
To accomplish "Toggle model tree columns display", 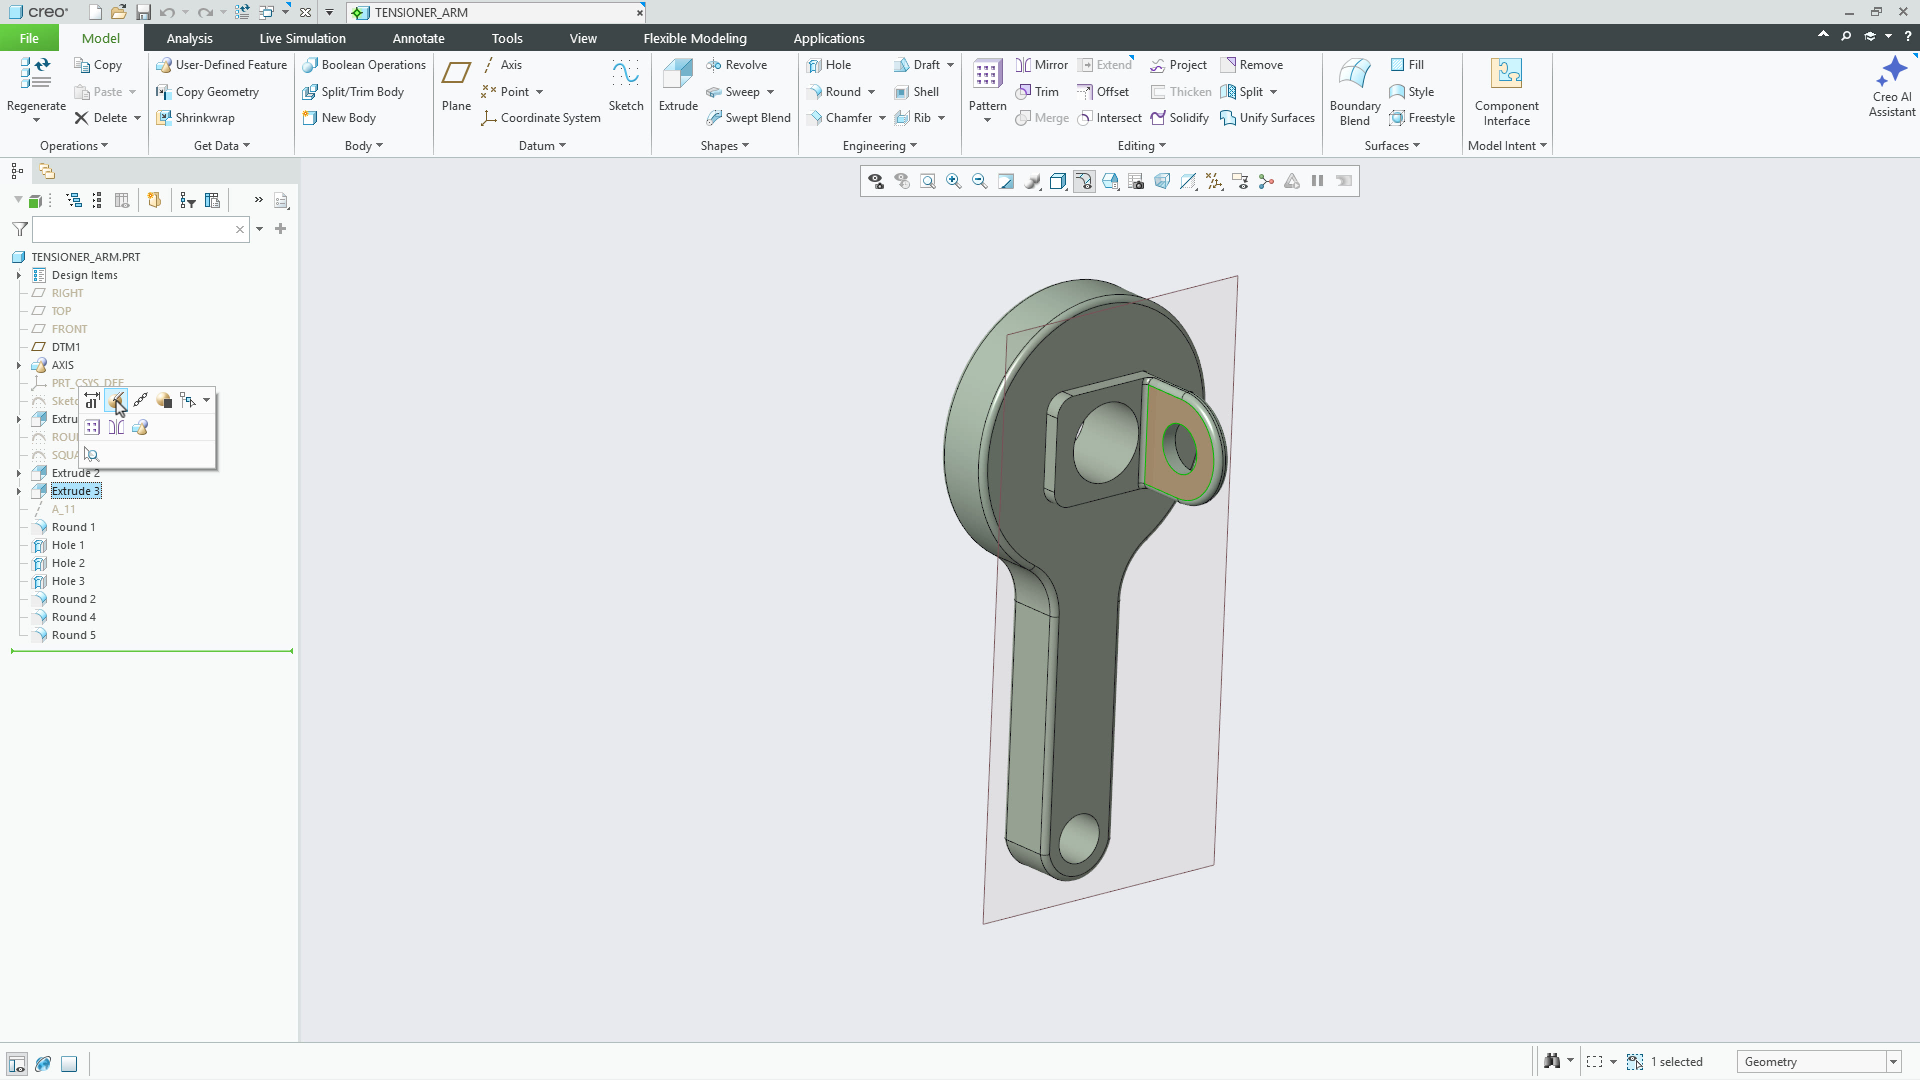I will coord(122,201).
